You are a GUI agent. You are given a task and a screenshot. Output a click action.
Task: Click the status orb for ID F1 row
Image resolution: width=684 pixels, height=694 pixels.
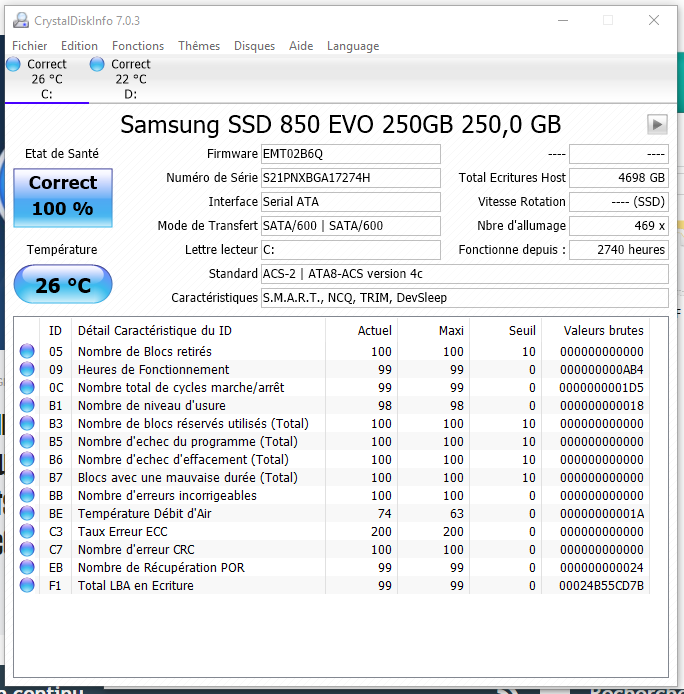coord(27,585)
